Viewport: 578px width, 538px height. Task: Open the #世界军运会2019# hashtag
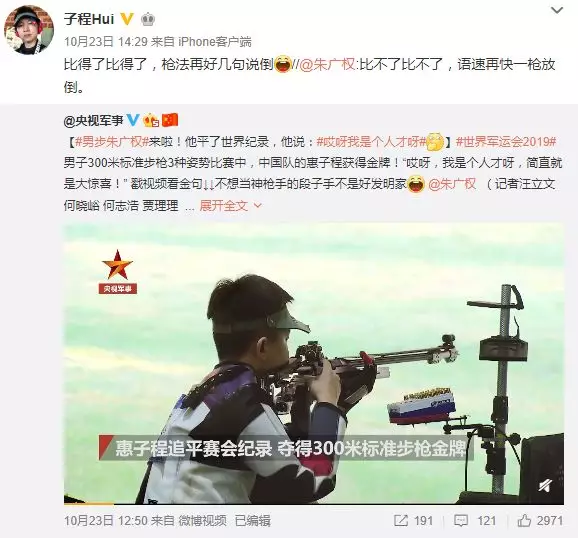(x=506, y=142)
